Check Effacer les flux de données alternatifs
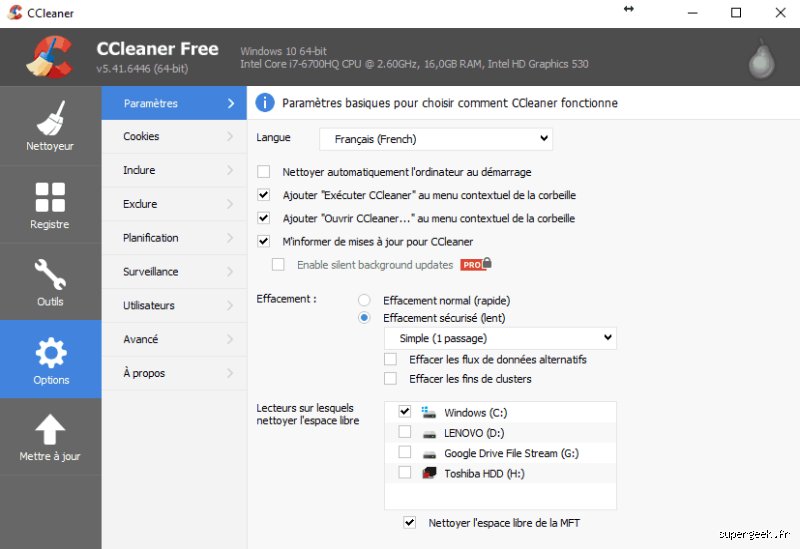The height and width of the screenshot is (549, 800). click(x=390, y=359)
